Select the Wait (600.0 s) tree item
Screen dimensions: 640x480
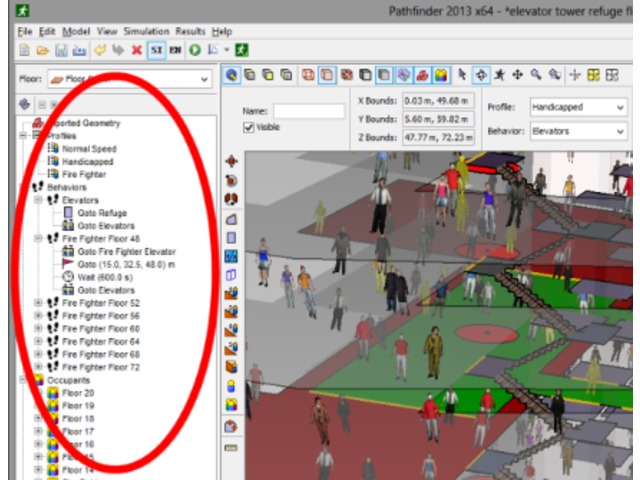coord(106,277)
